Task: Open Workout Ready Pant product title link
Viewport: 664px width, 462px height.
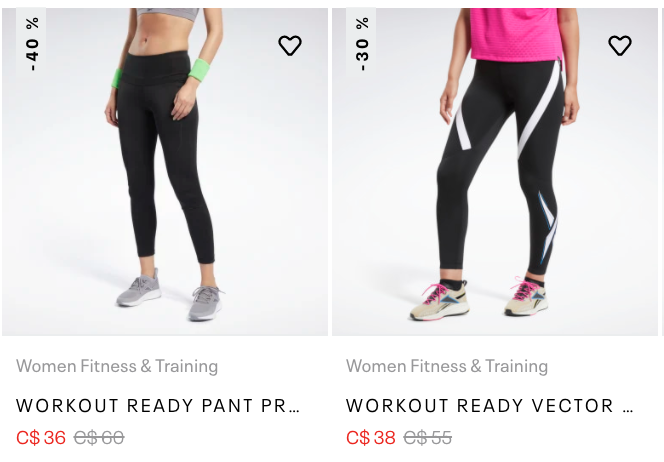Action: (x=158, y=406)
